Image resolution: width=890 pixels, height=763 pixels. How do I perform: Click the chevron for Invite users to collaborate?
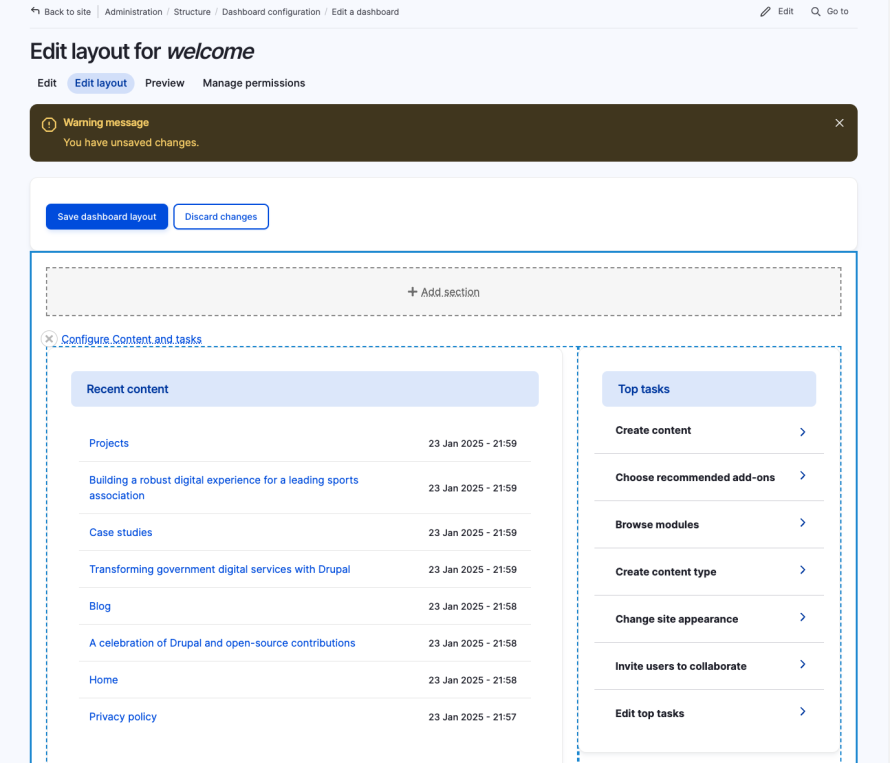pos(803,664)
